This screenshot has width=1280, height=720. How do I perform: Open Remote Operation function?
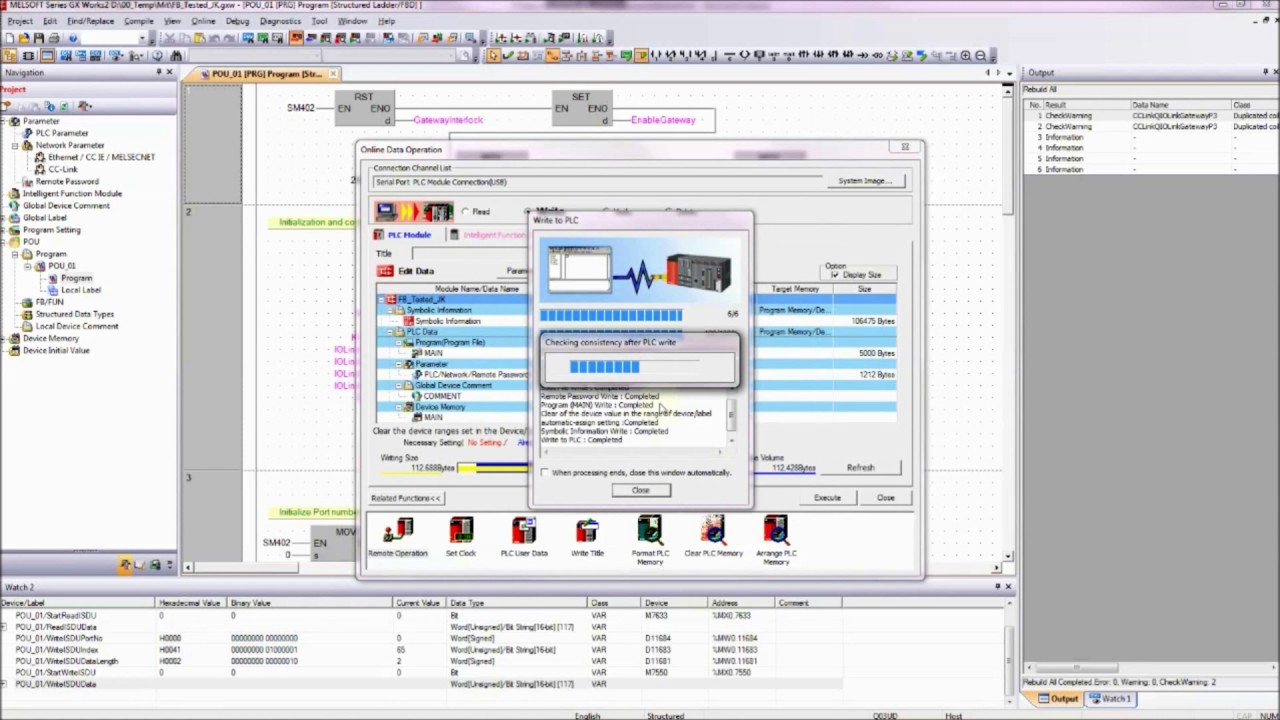398,536
